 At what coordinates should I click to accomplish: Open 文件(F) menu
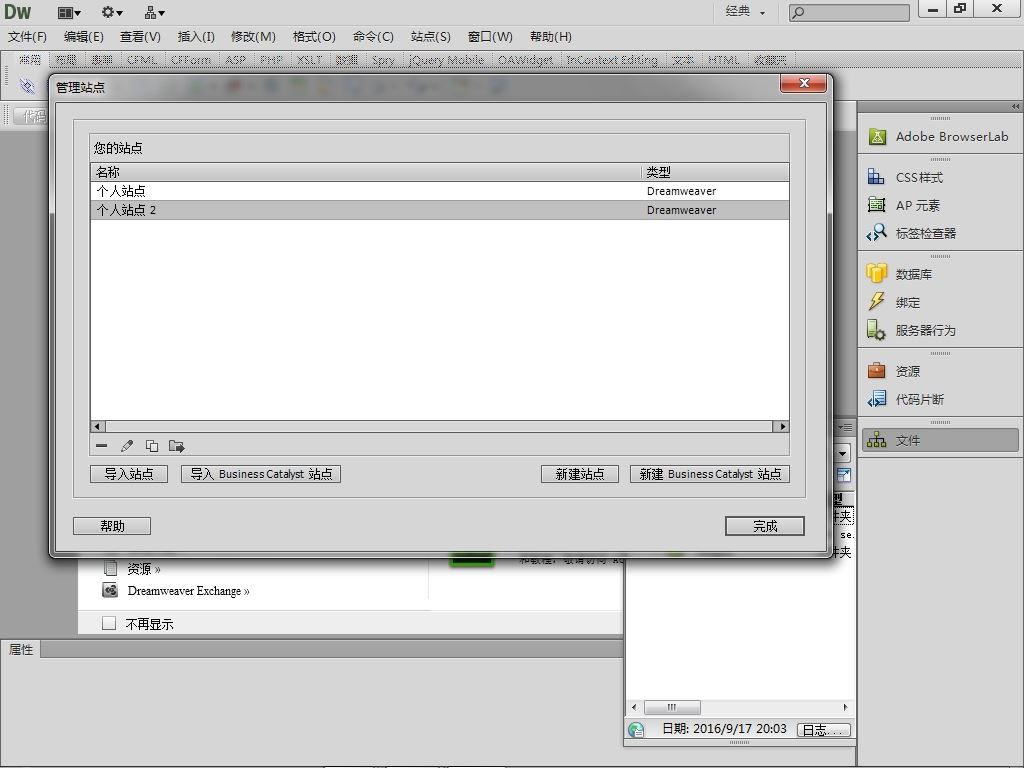coord(27,37)
